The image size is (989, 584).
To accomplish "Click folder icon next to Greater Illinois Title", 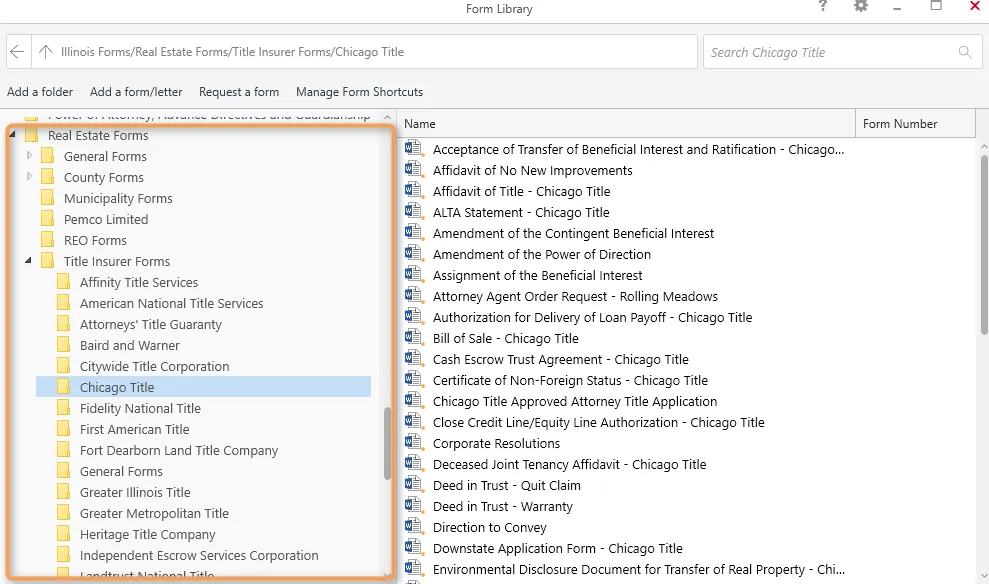I will coord(63,492).
